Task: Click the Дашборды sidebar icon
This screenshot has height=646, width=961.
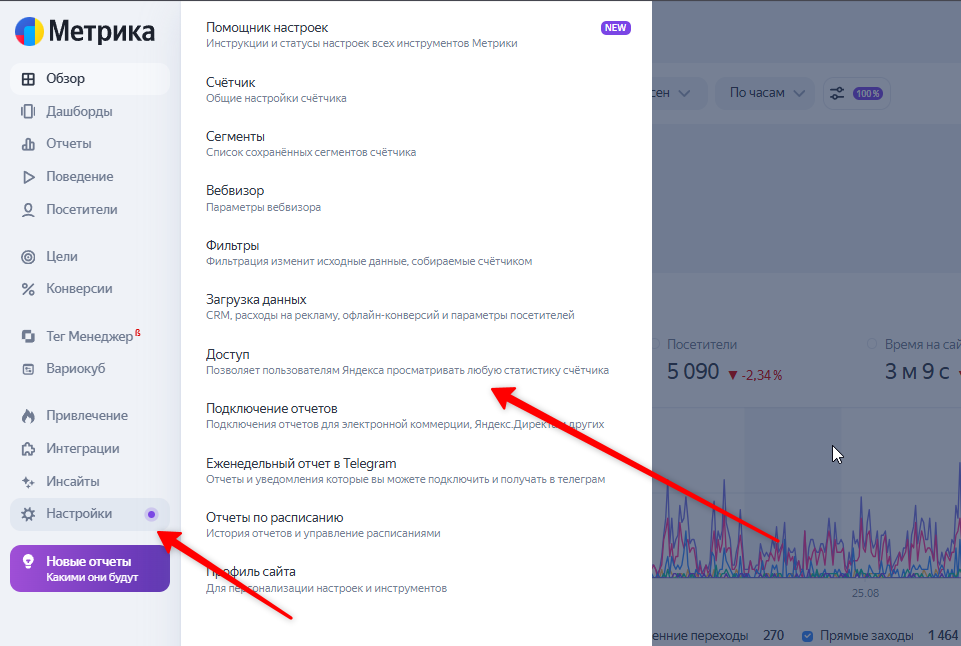Action: tap(28, 111)
